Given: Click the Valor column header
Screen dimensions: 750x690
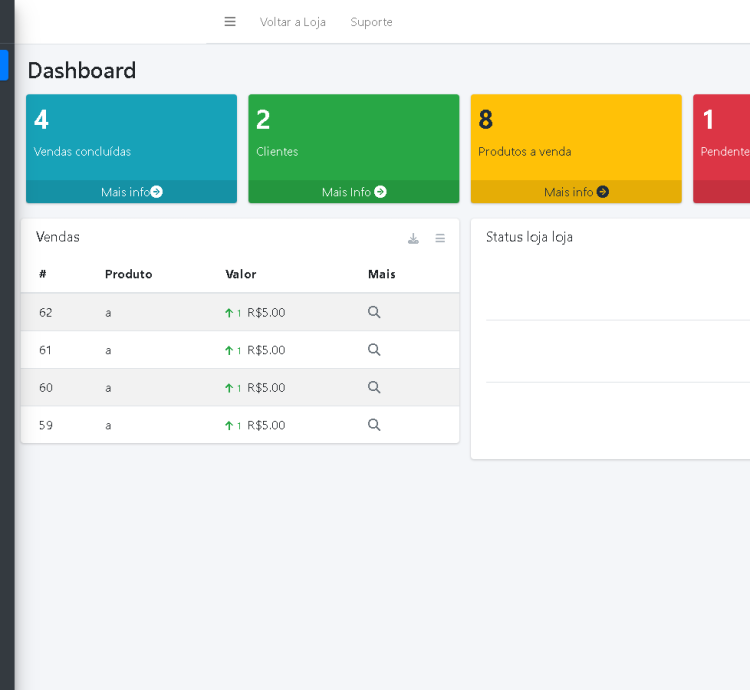Looking at the screenshot, I should pyautogui.click(x=240, y=274).
